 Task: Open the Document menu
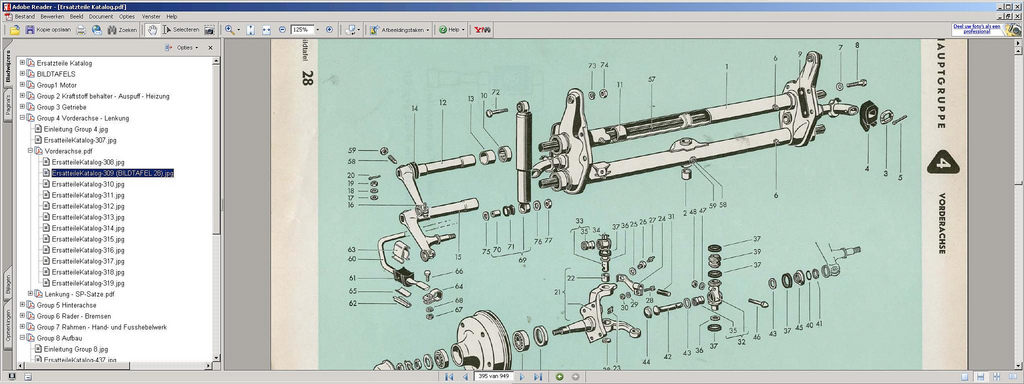tap(101, 16)
